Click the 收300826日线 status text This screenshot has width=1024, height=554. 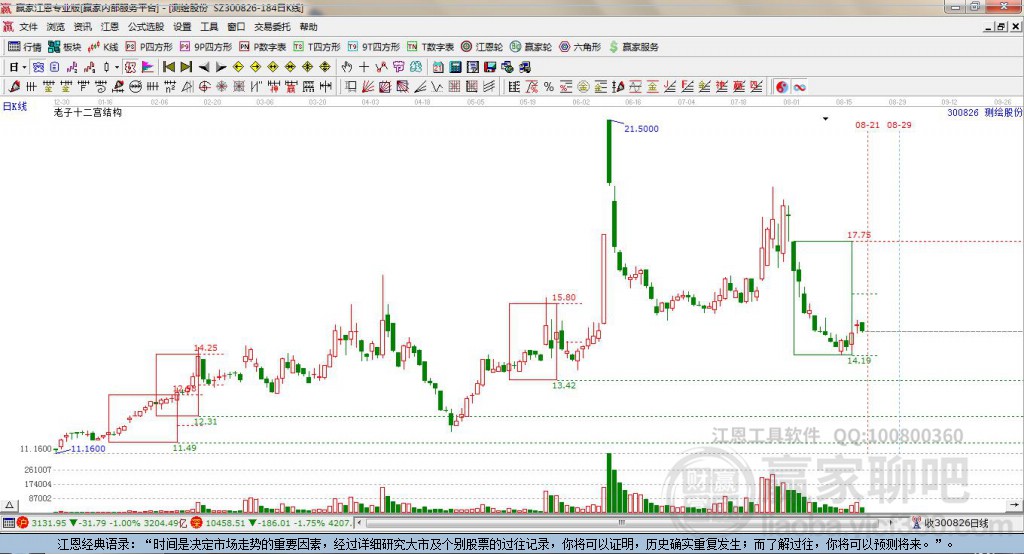pos(956,523)
